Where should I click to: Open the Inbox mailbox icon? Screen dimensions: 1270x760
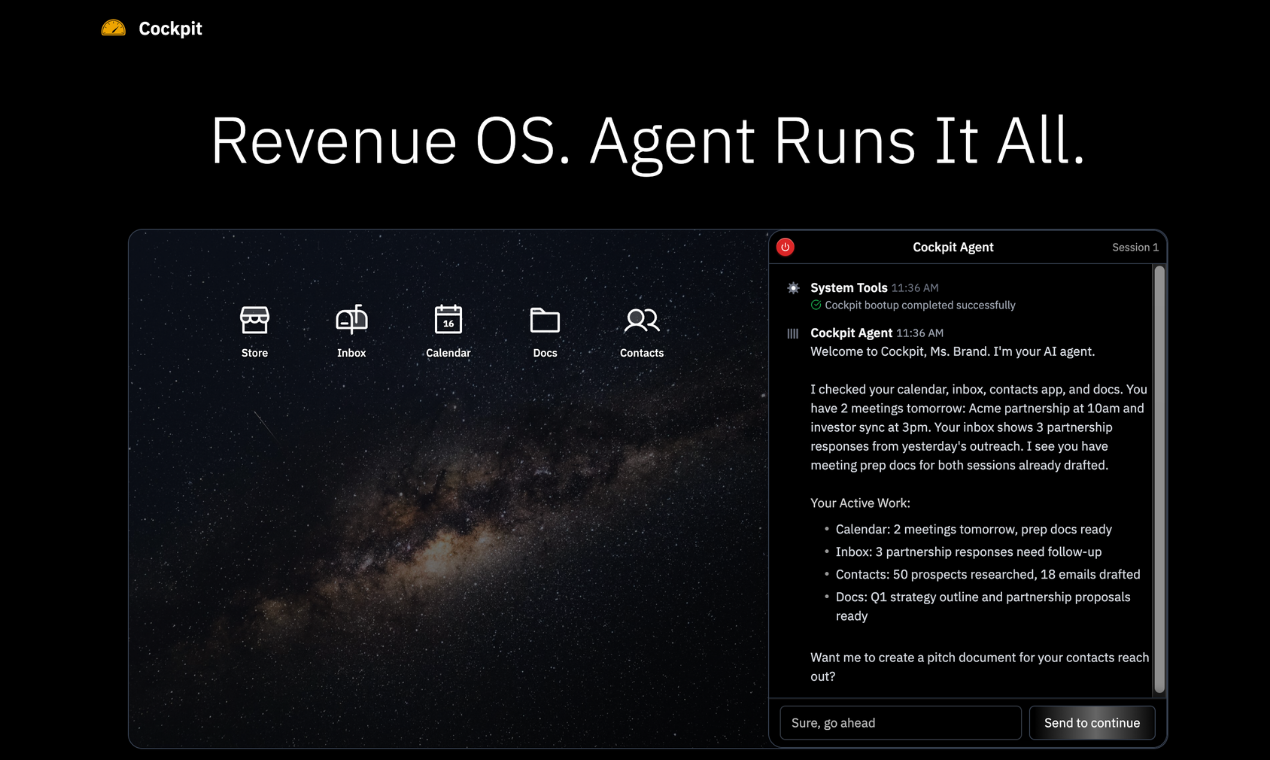coord(351,321)
